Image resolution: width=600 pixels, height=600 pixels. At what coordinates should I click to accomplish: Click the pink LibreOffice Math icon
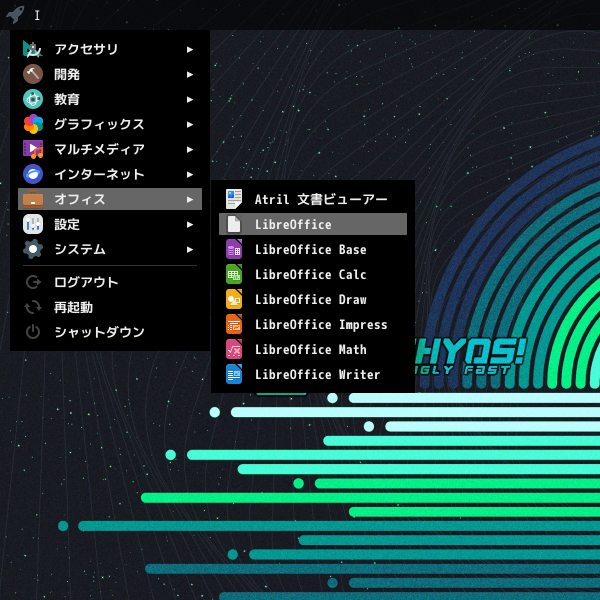[x=234, y=349]
